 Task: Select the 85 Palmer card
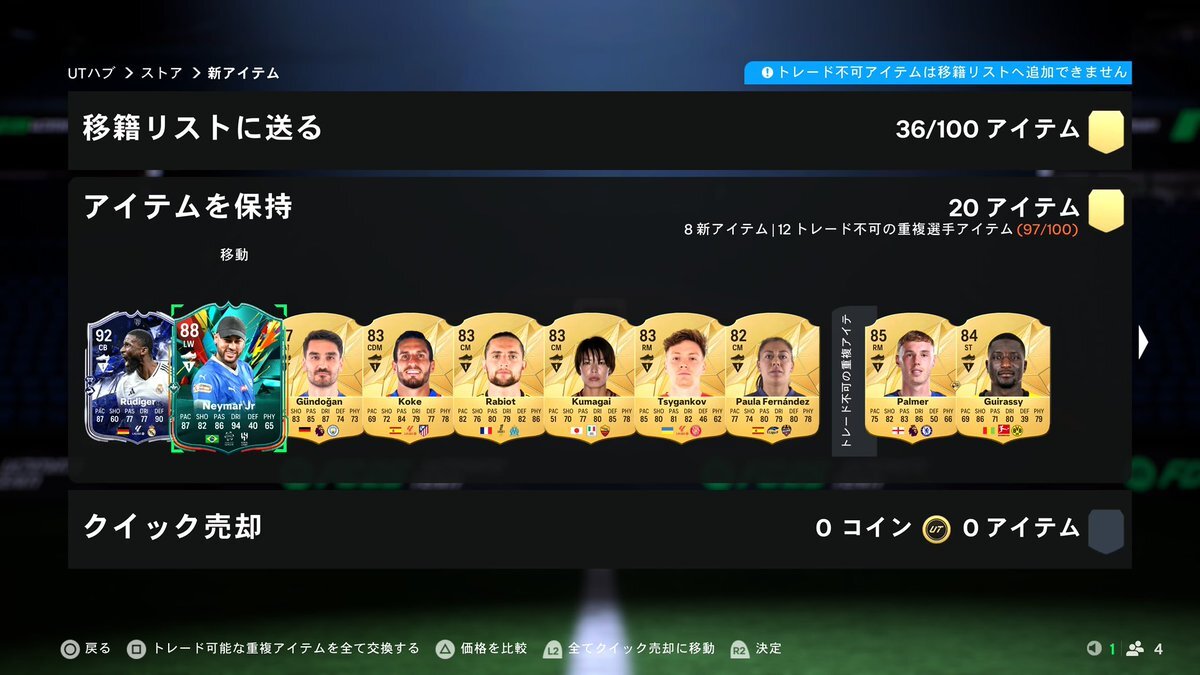(x=910, y=377)
